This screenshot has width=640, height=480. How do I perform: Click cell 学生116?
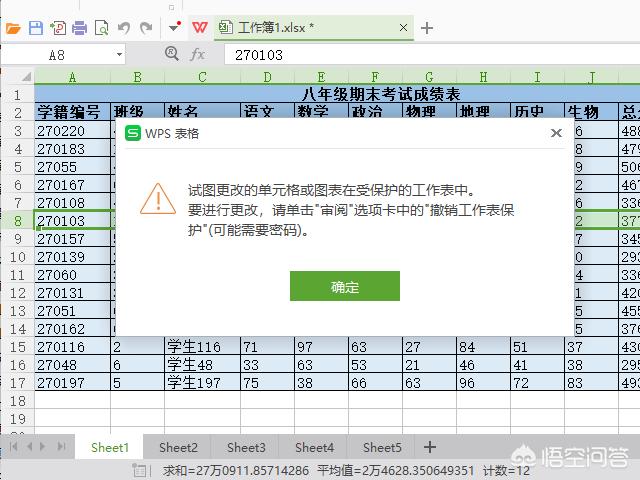[x=202, y=347]
